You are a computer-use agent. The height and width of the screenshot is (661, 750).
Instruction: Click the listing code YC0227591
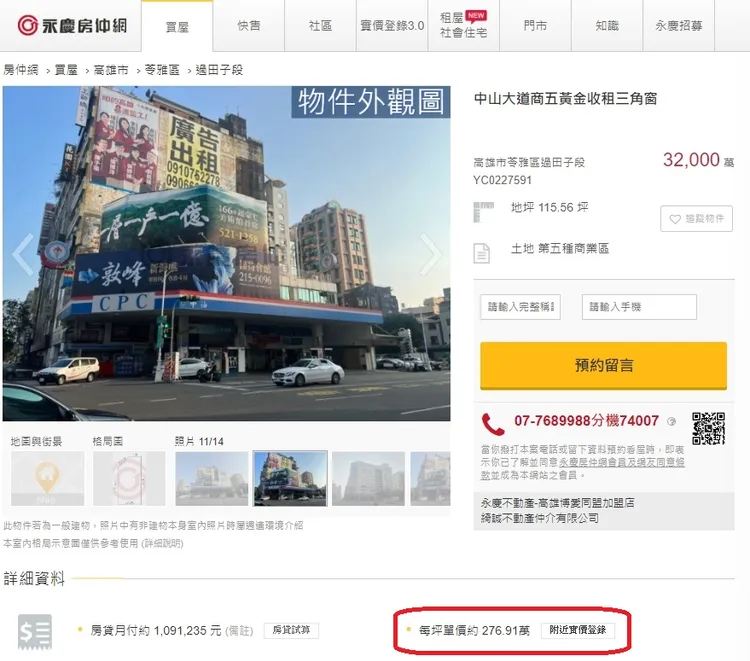coord(502,180)
